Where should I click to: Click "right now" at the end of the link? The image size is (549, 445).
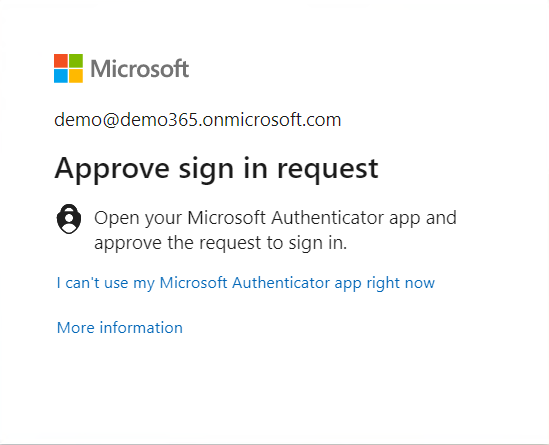pos(401,283)
